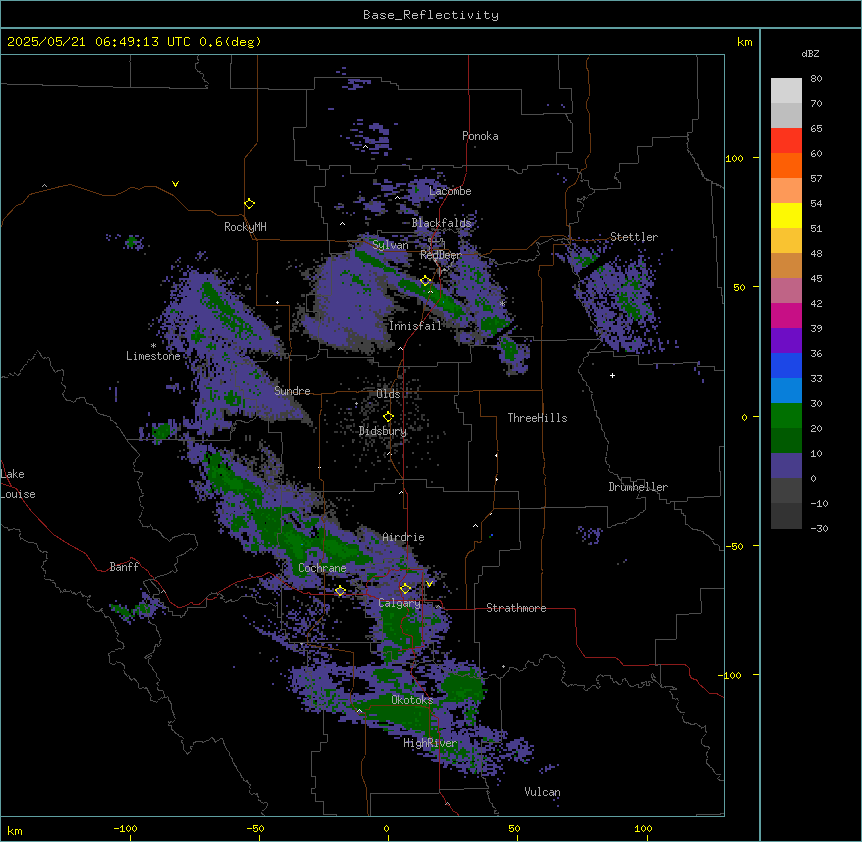862x842 pixels.
Task: Click the asterisk marker above Limestone label
Action: click(x=153, y=346)
